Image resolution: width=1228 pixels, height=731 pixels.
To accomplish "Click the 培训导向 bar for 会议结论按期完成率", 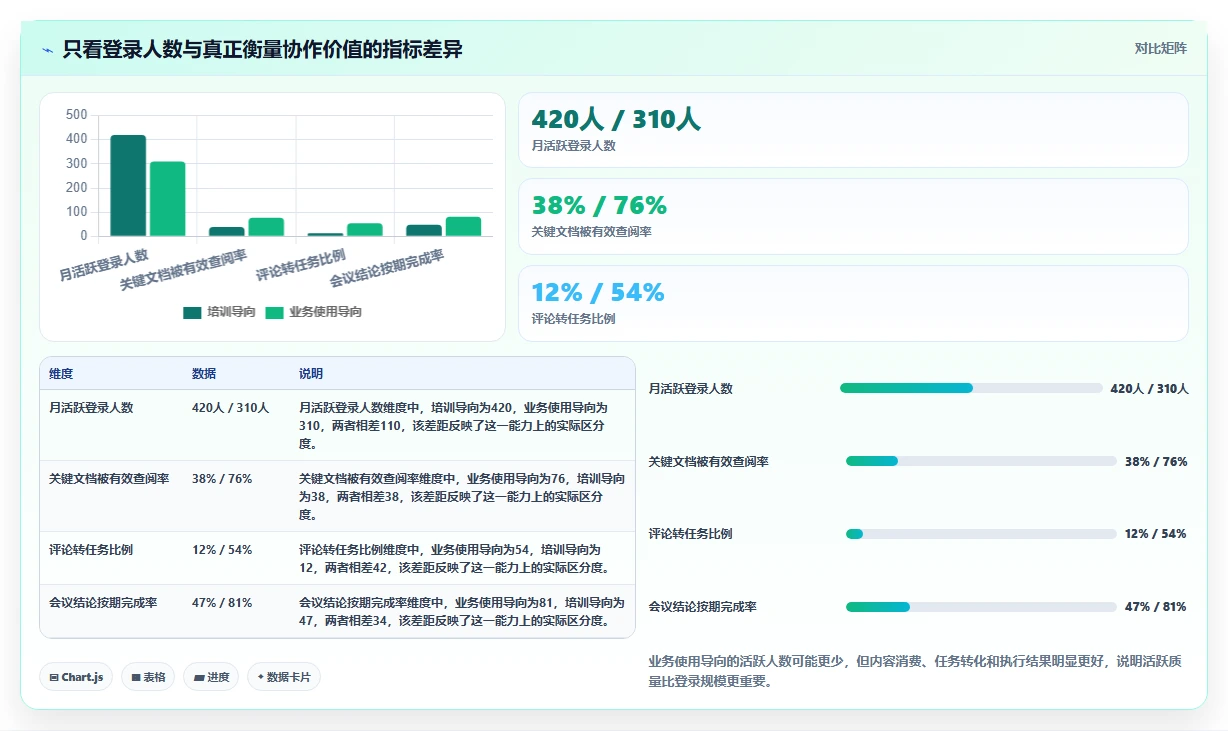I will tap(424, 231).
